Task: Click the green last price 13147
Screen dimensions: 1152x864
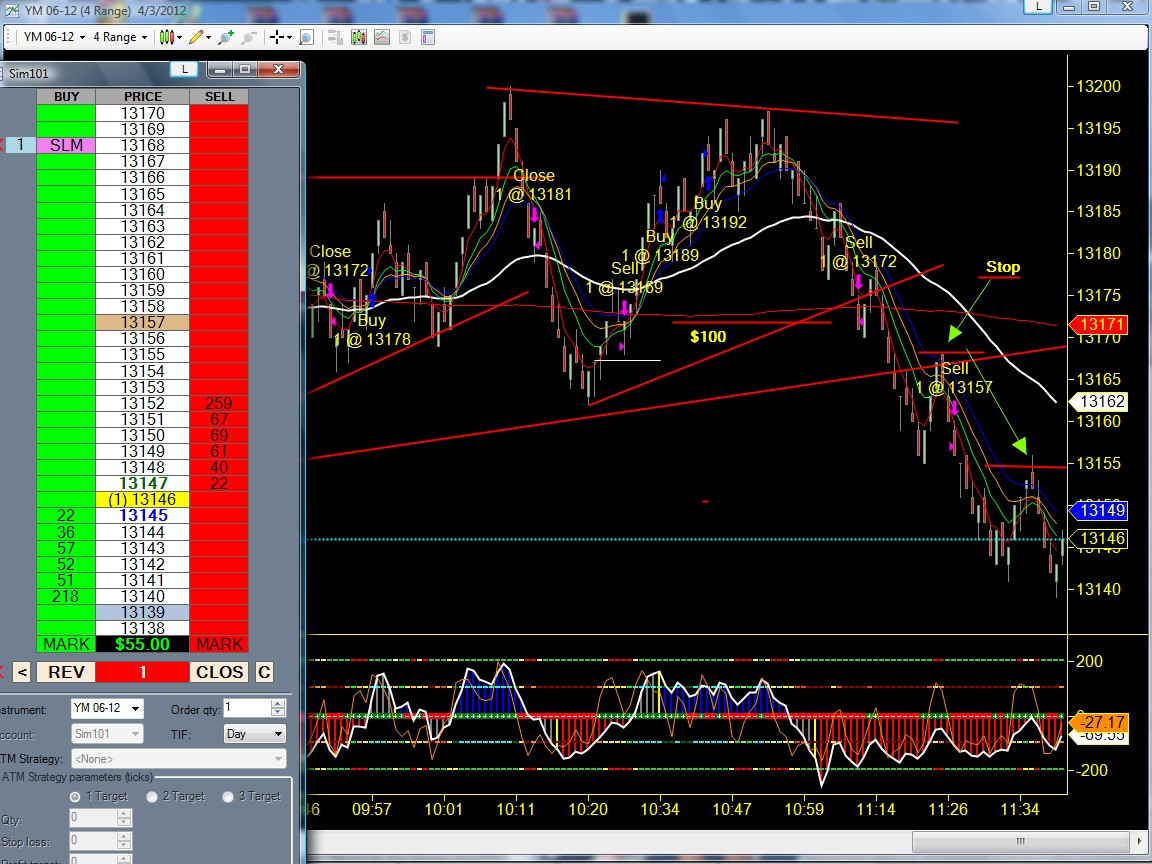Action: click(143, 483)
